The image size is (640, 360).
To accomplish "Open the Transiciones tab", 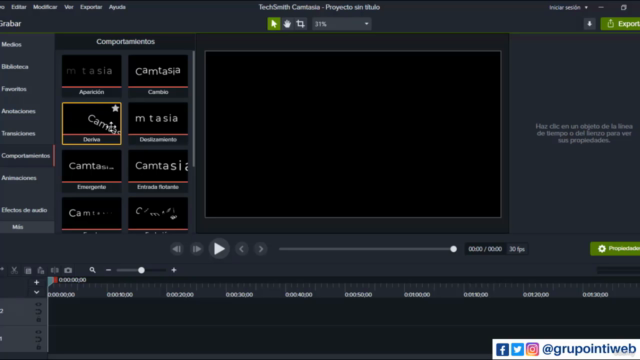I will point(18,133).
